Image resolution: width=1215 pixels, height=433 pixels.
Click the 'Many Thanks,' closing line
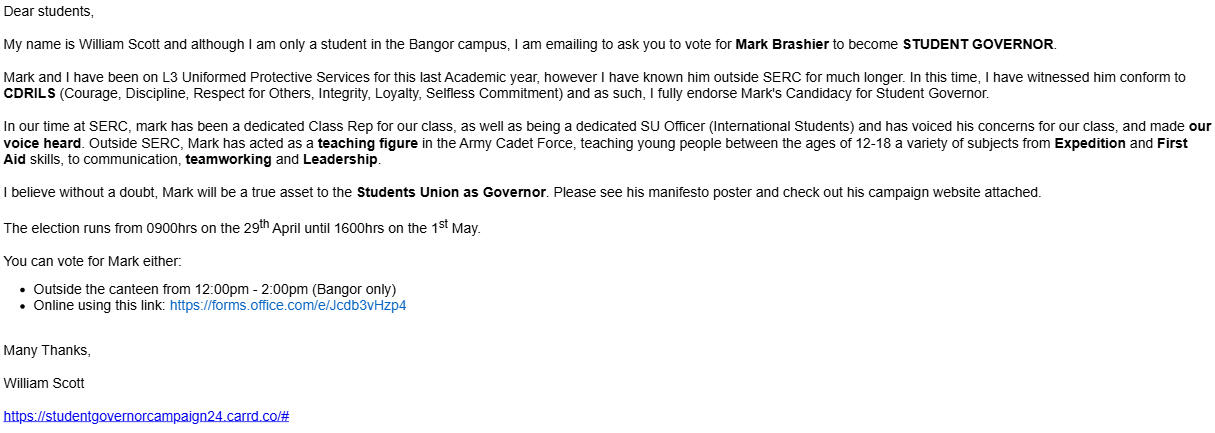(x=47, y=350)
